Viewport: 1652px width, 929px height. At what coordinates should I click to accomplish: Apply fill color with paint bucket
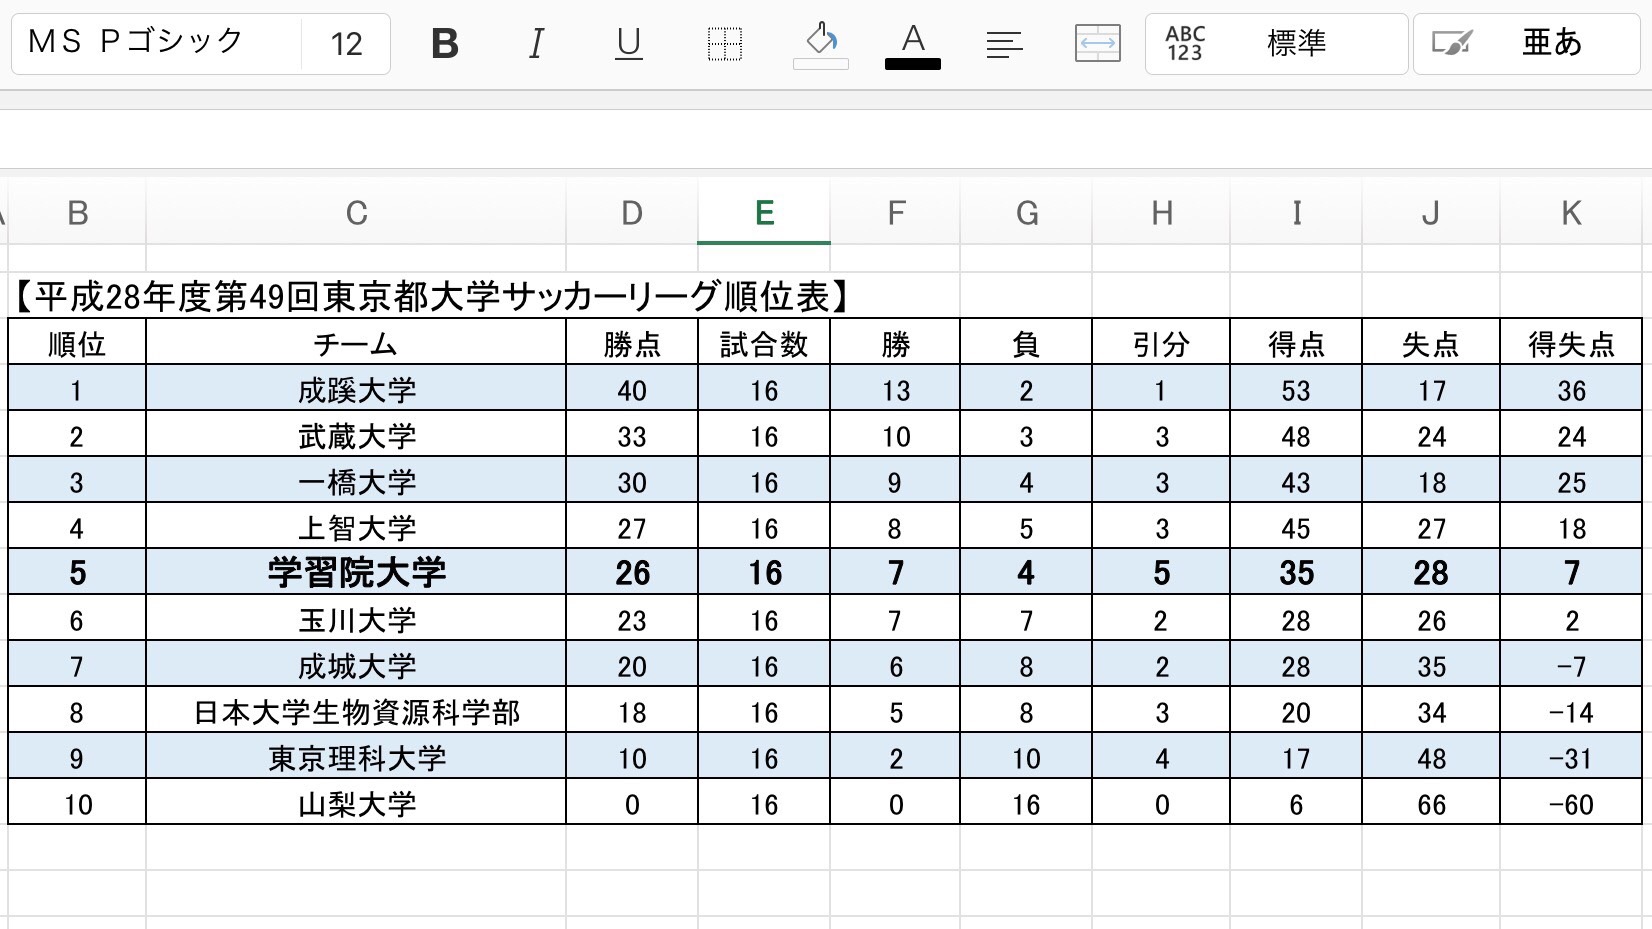(821, 45)
